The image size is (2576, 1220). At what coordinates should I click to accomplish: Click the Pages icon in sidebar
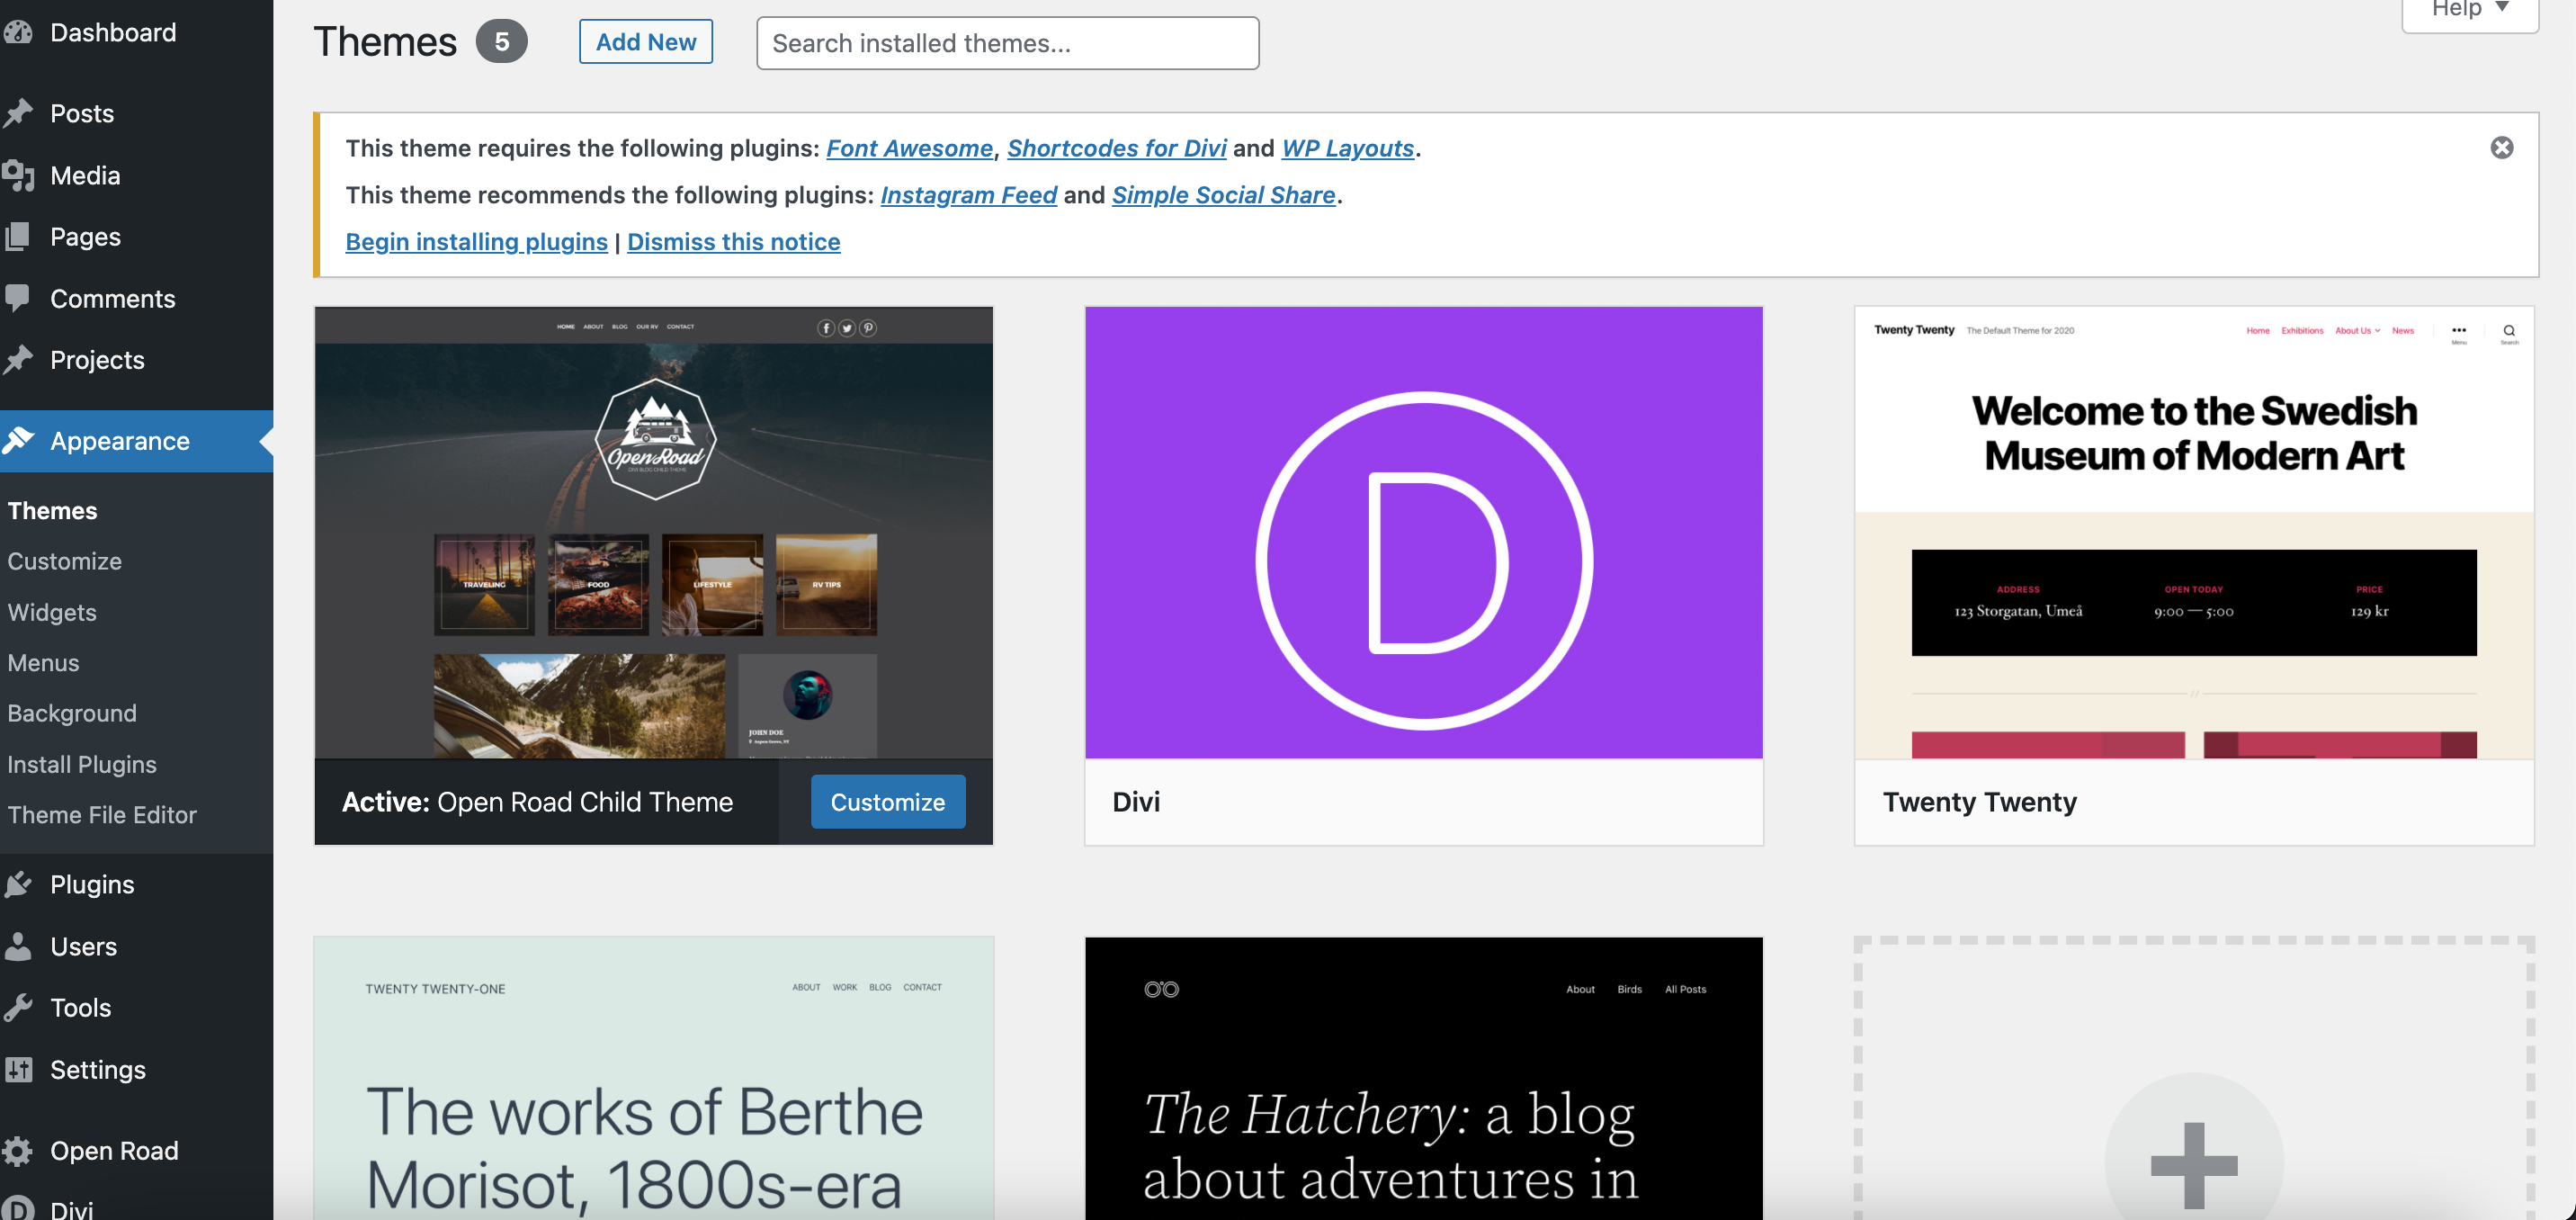tap(18, 237)
